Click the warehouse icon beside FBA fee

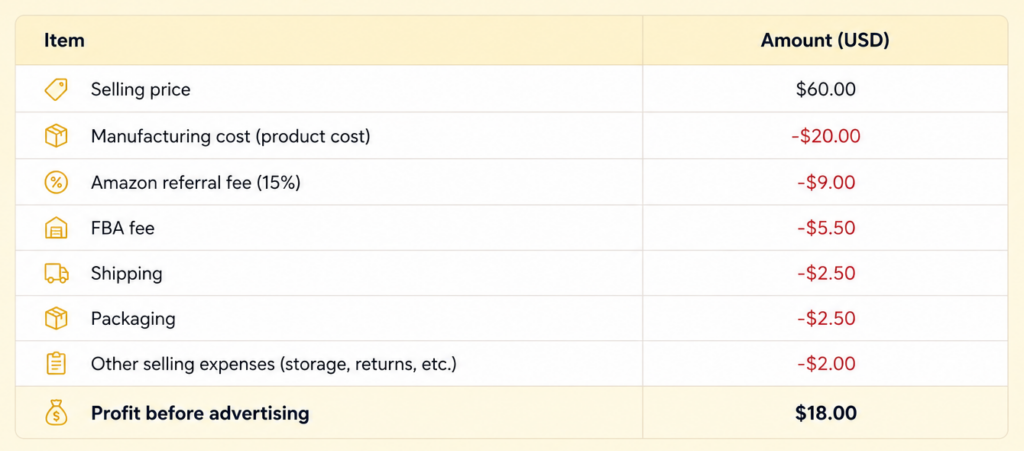(56, 228)
